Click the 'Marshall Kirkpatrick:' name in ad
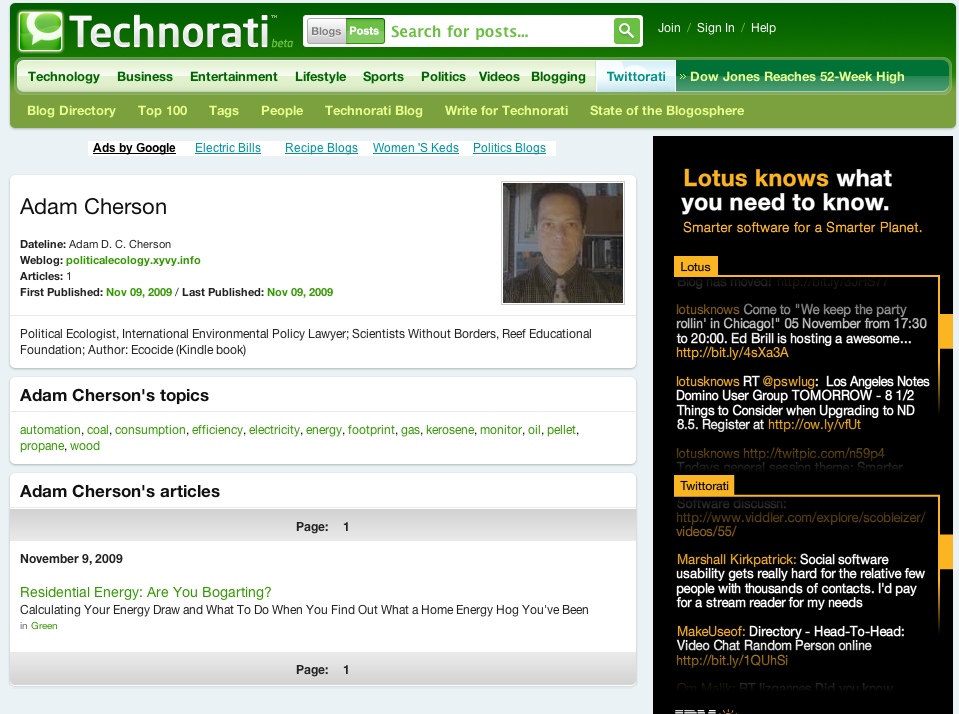The width and height of the screenshot is (959, 714). click(x=736, y=560)
